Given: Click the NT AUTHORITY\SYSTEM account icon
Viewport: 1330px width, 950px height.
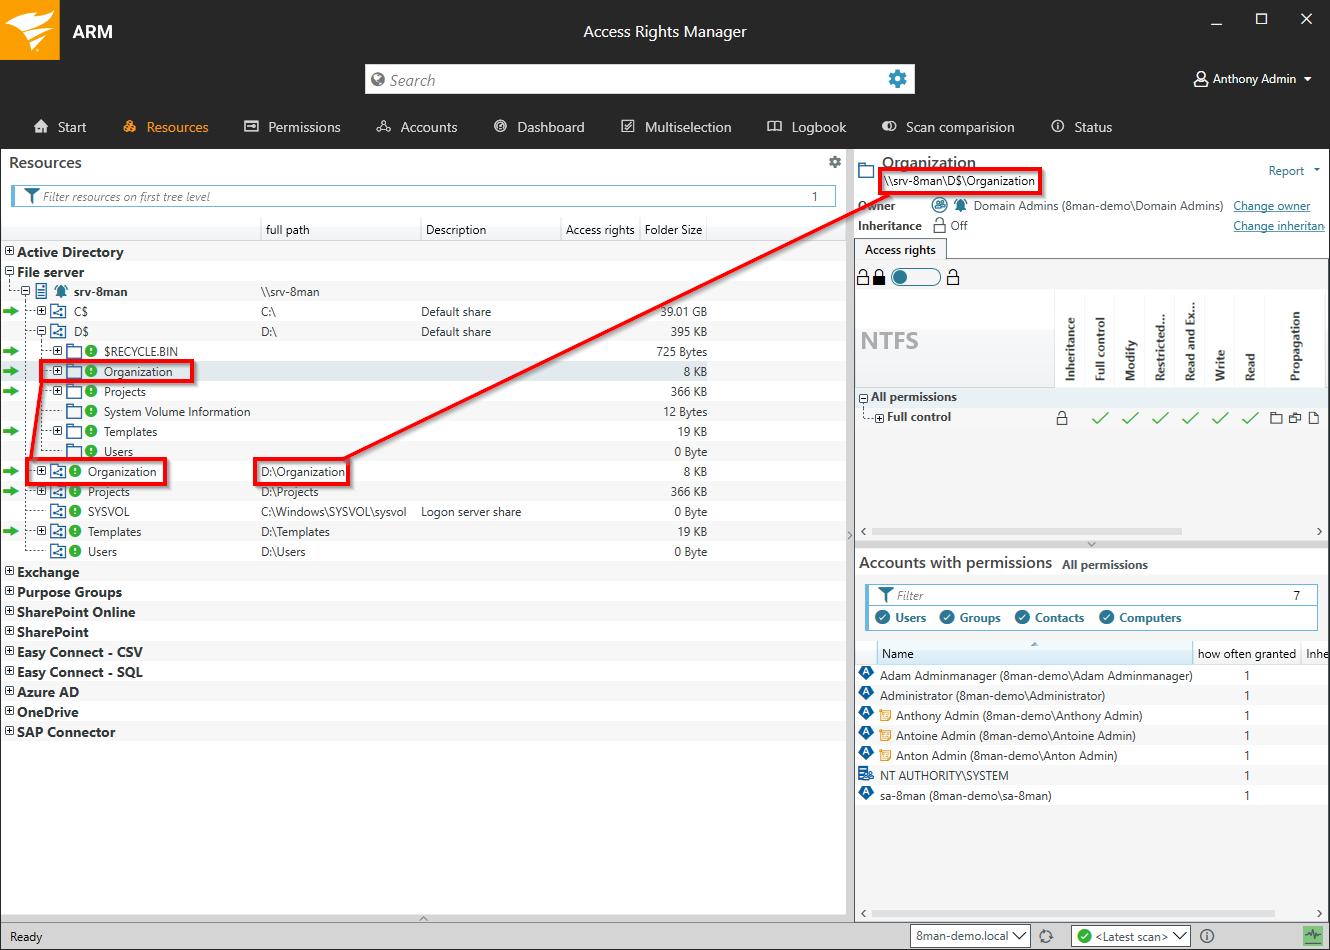Looking at the screenshot, I should (866, 774).
